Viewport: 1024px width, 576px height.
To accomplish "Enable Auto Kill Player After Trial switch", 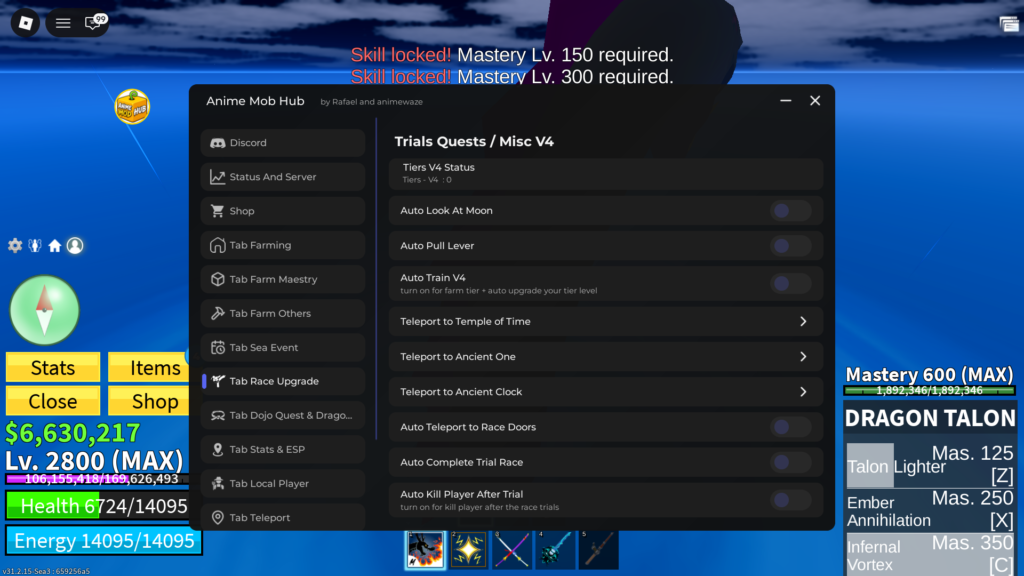I will (x=790, y=500).
